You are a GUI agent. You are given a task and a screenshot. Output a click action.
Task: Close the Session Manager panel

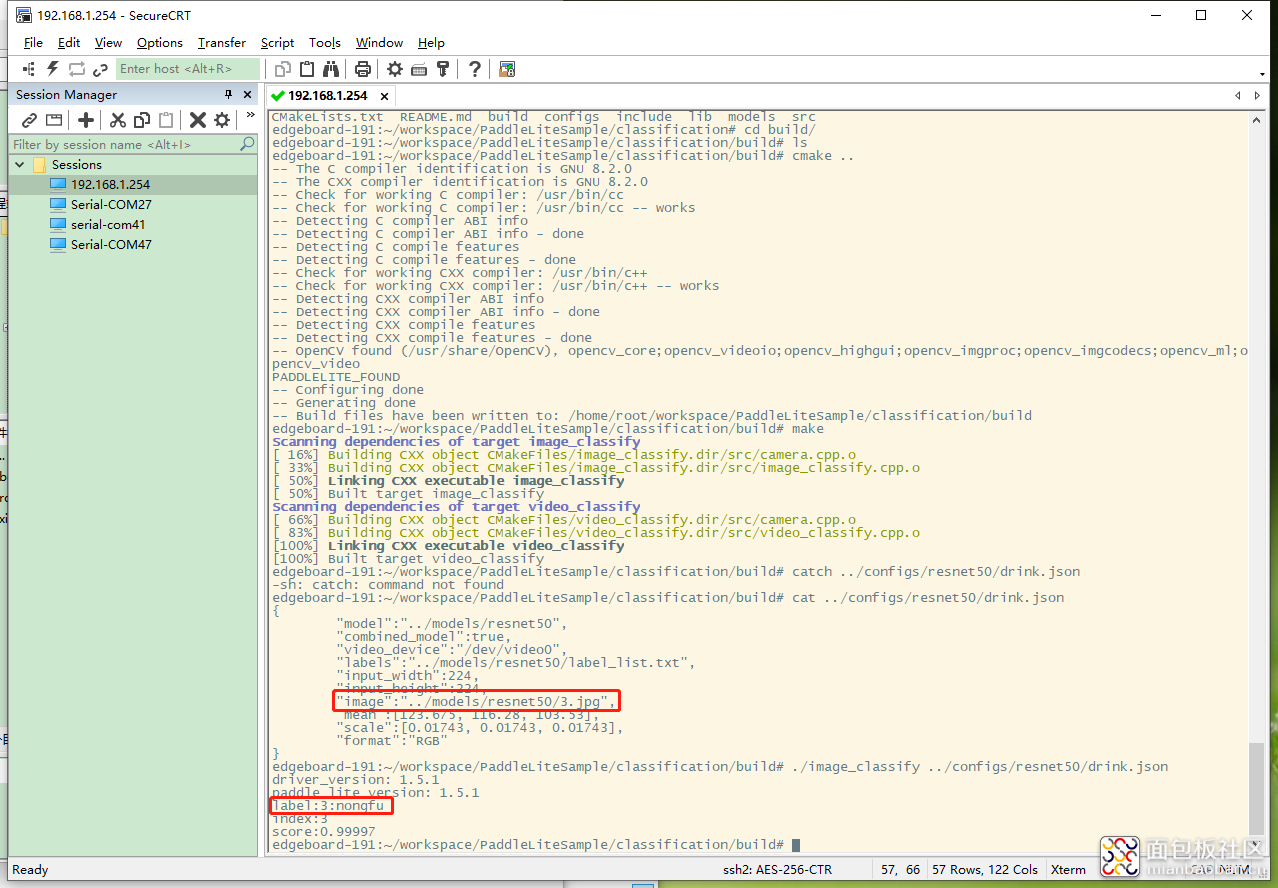coord(248,94)
